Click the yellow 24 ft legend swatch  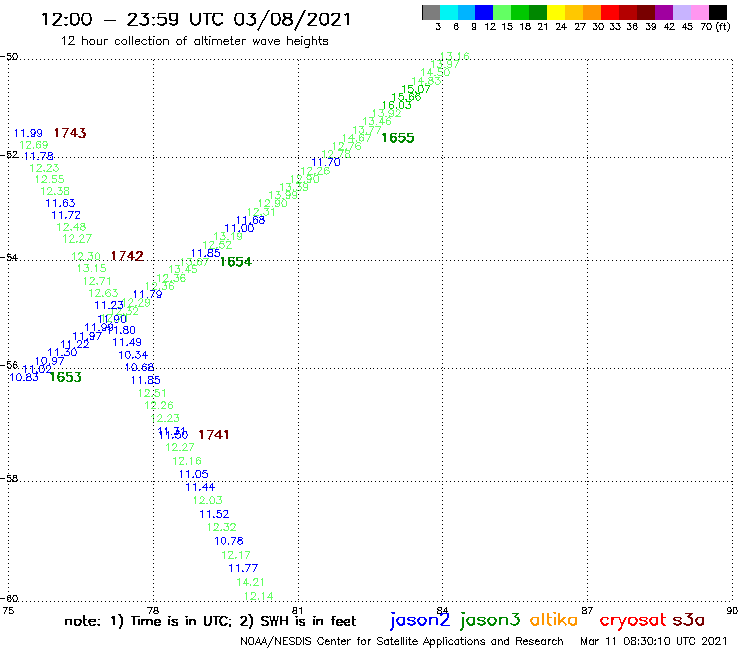[556, 12]
